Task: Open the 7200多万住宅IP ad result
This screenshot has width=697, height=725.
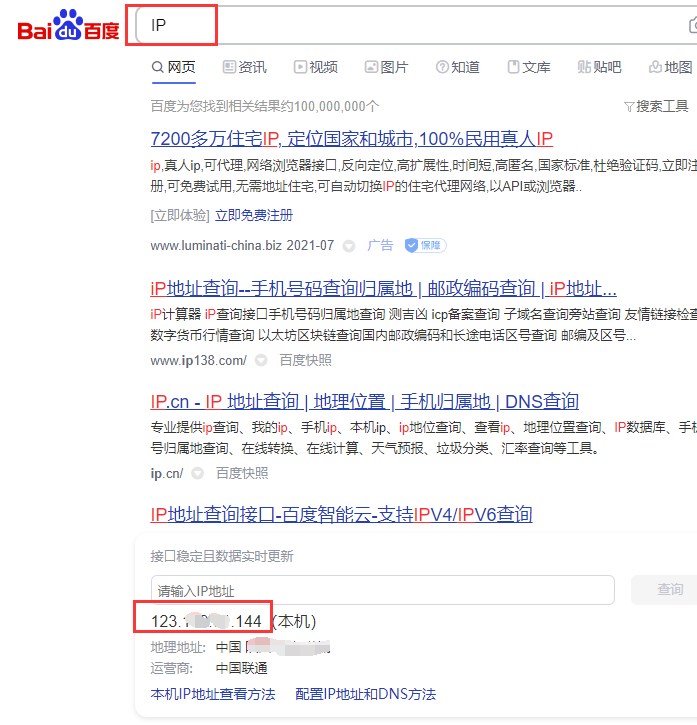Action: (352, 138)
